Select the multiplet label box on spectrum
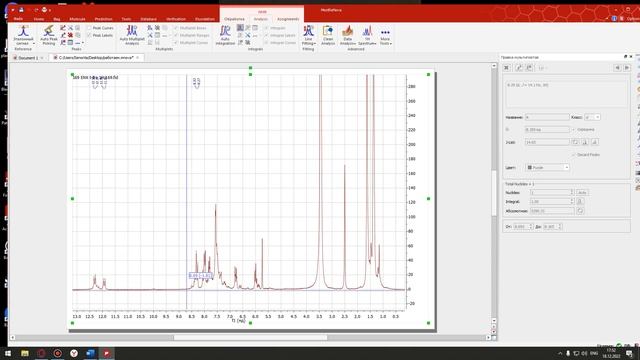The width and height of the screenshot is (640, 360). (200, 276)
